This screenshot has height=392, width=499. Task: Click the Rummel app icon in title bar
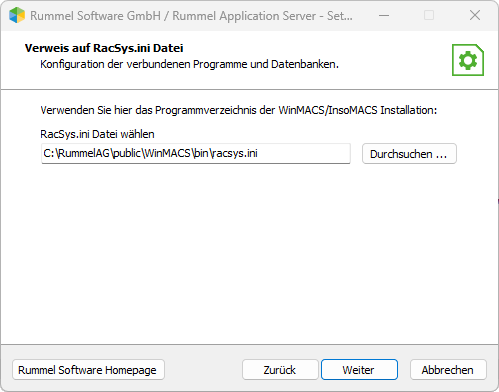coord(17,15)
